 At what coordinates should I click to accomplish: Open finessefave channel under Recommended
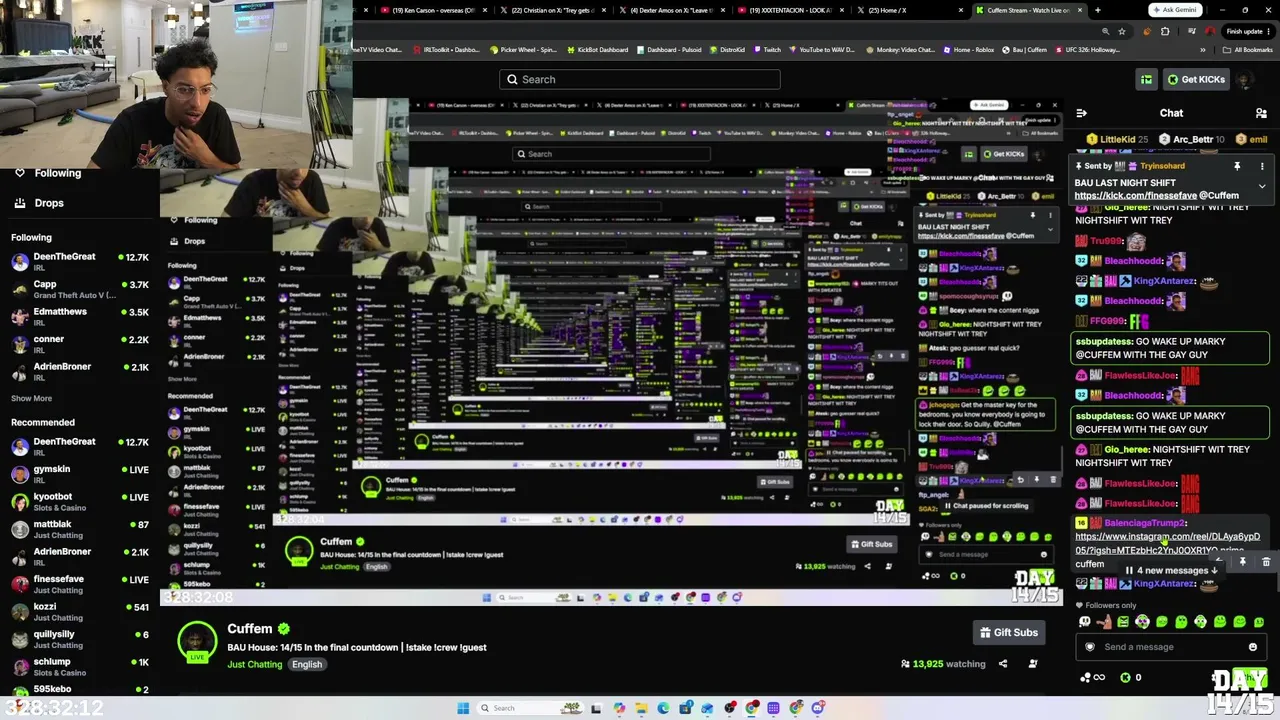[x=80, y=584]
